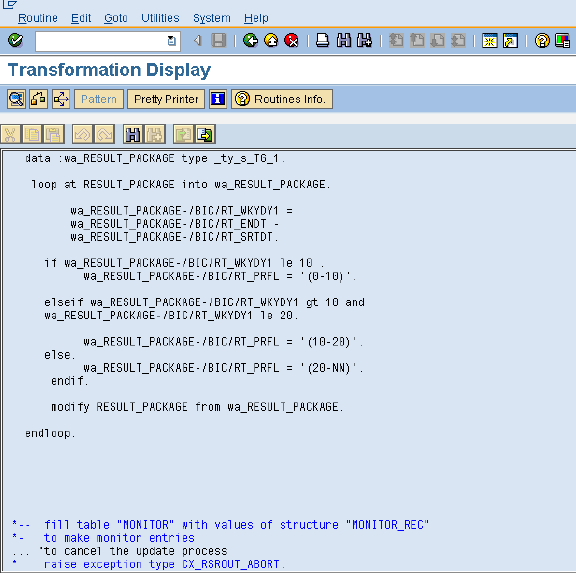Click the yellow Help question mark icon

[x=542, y=40]
